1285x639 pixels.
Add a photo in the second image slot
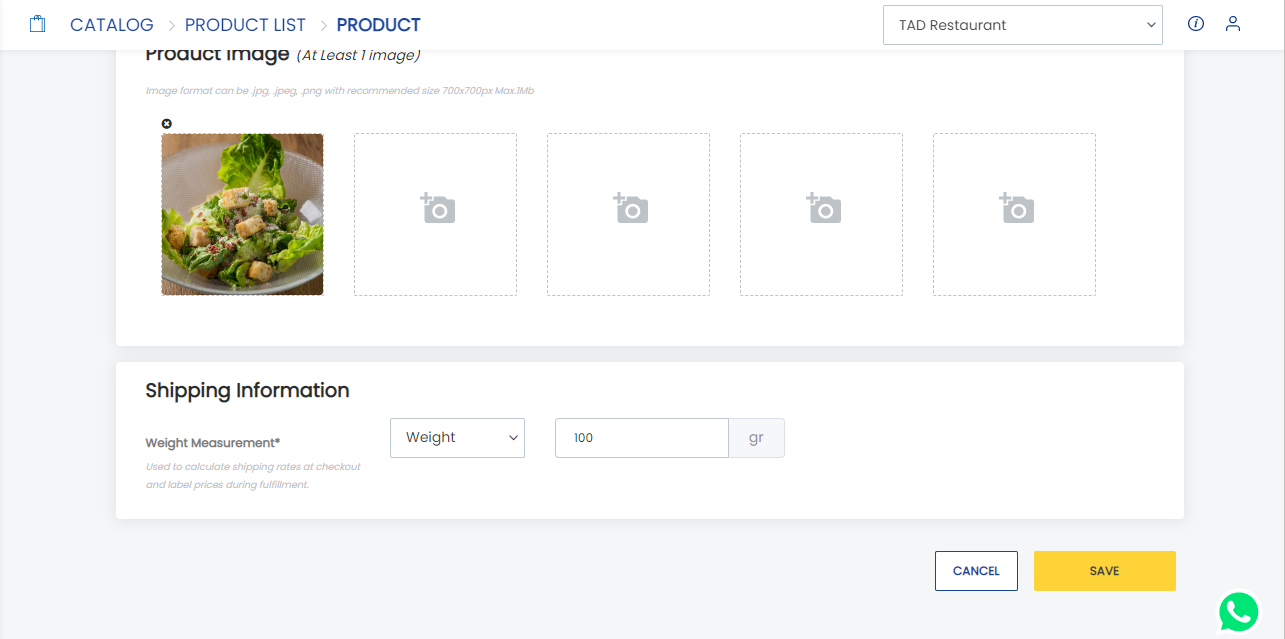tap(435, 214)
